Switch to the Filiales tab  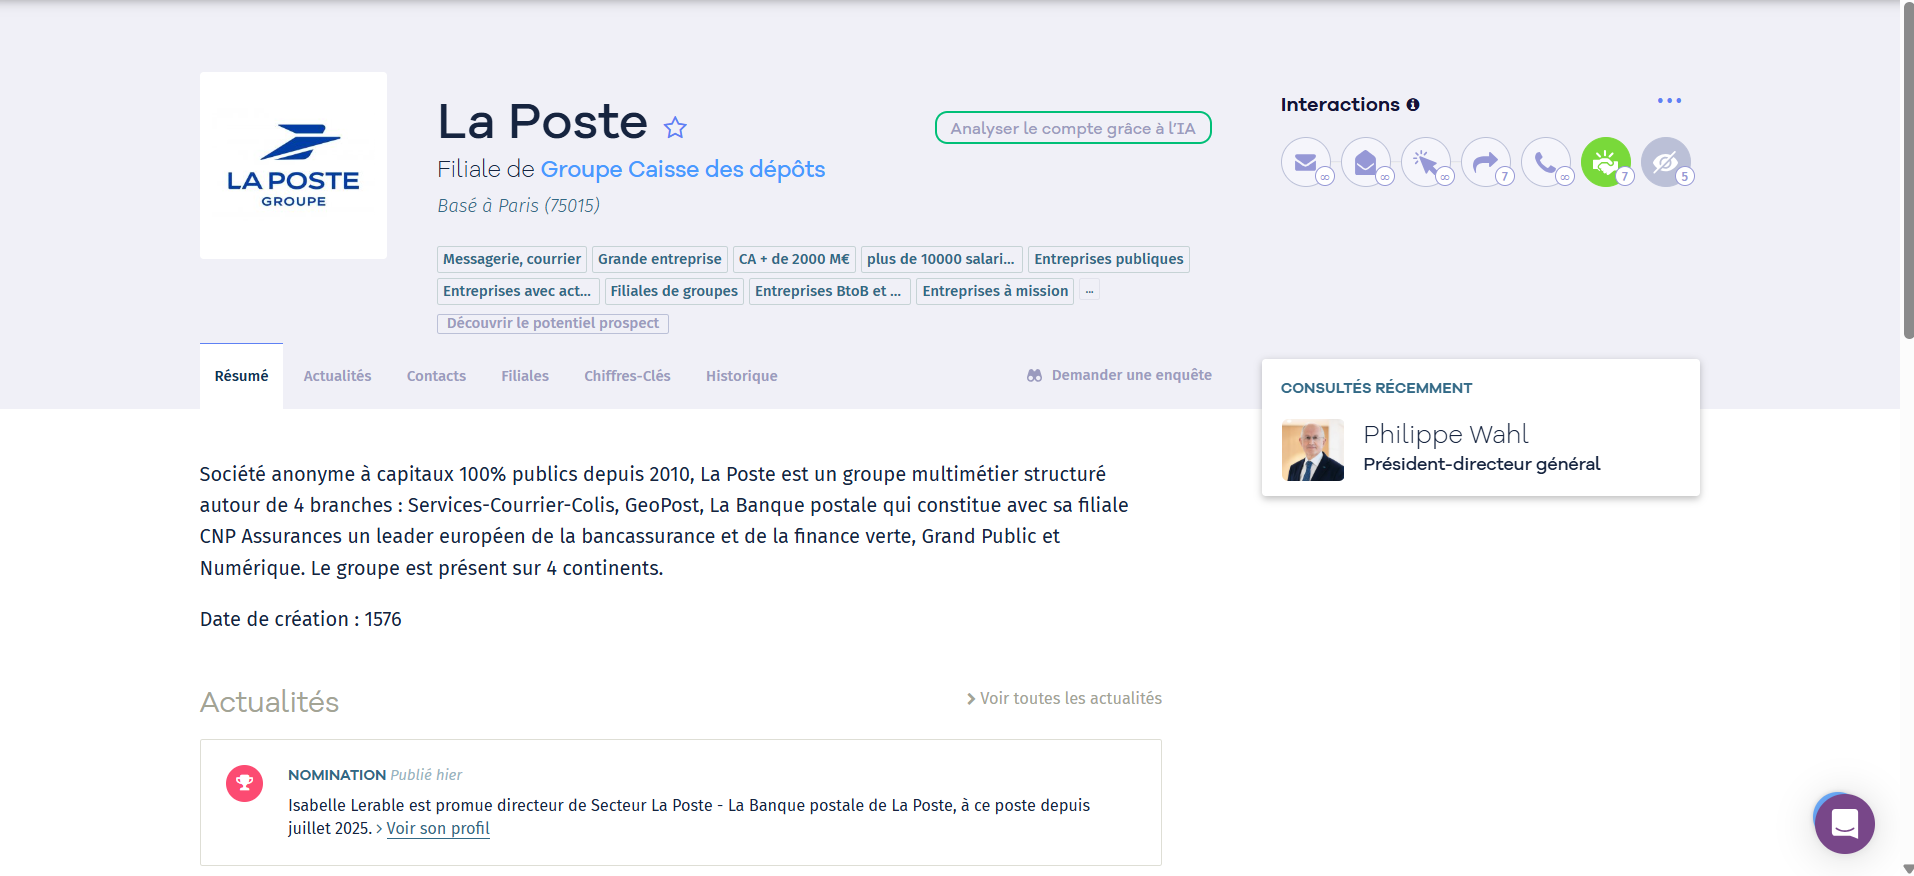[525, 376]
